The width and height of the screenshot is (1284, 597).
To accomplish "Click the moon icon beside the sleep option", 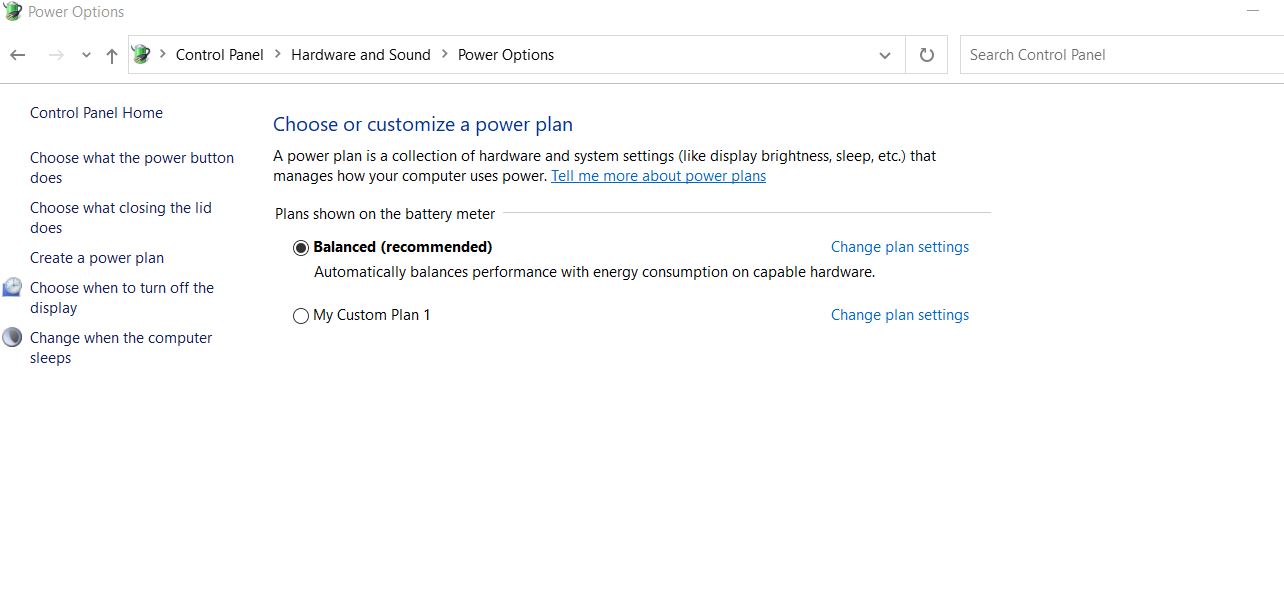I will coord(12,338).
